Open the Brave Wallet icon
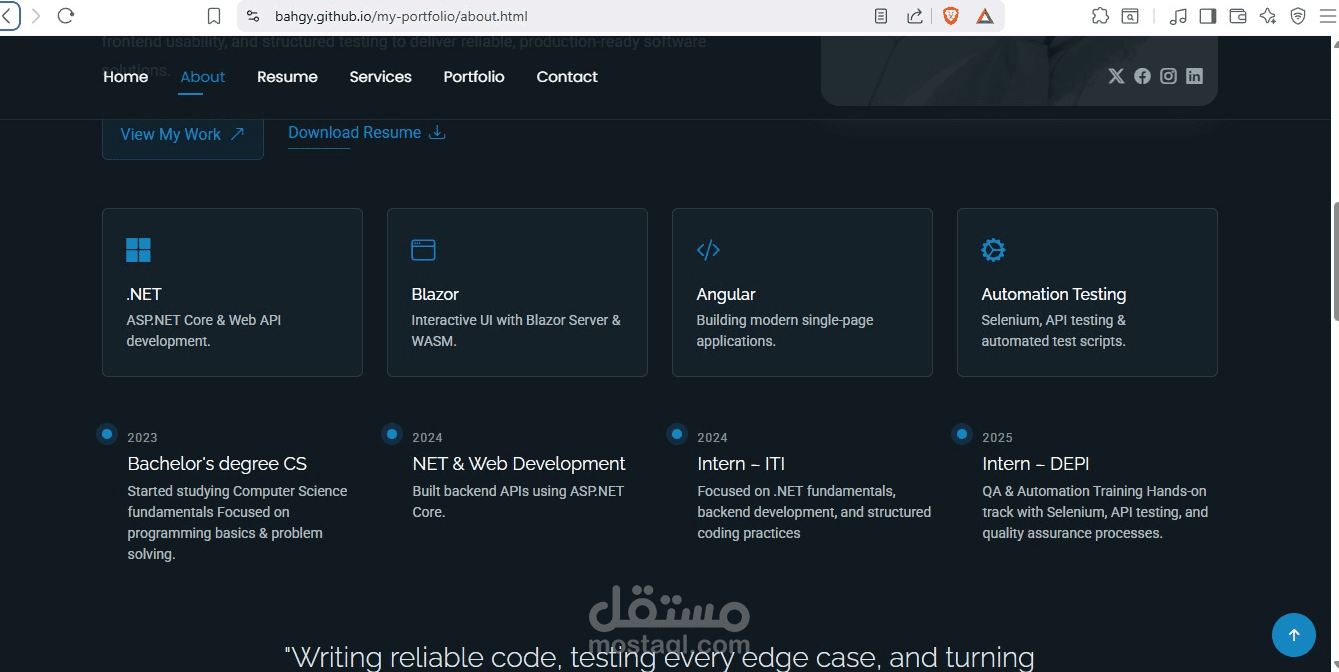The image size is (1339, 672). 1238,16
